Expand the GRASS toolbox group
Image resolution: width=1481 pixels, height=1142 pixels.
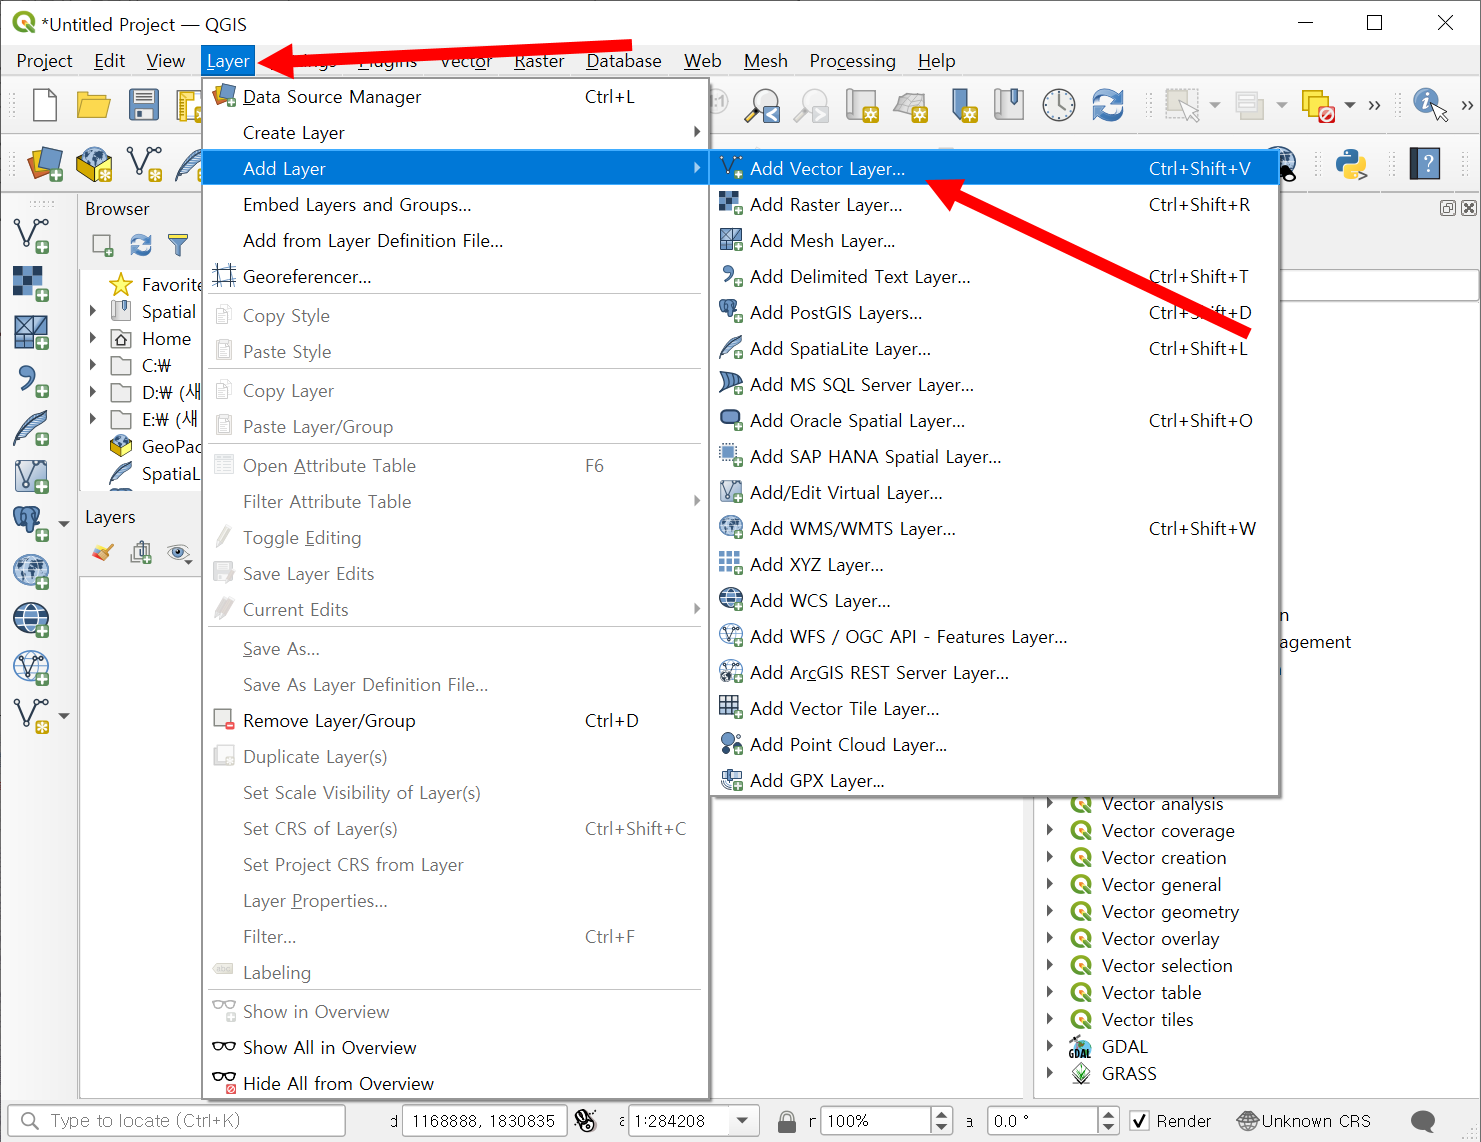1050,1073
